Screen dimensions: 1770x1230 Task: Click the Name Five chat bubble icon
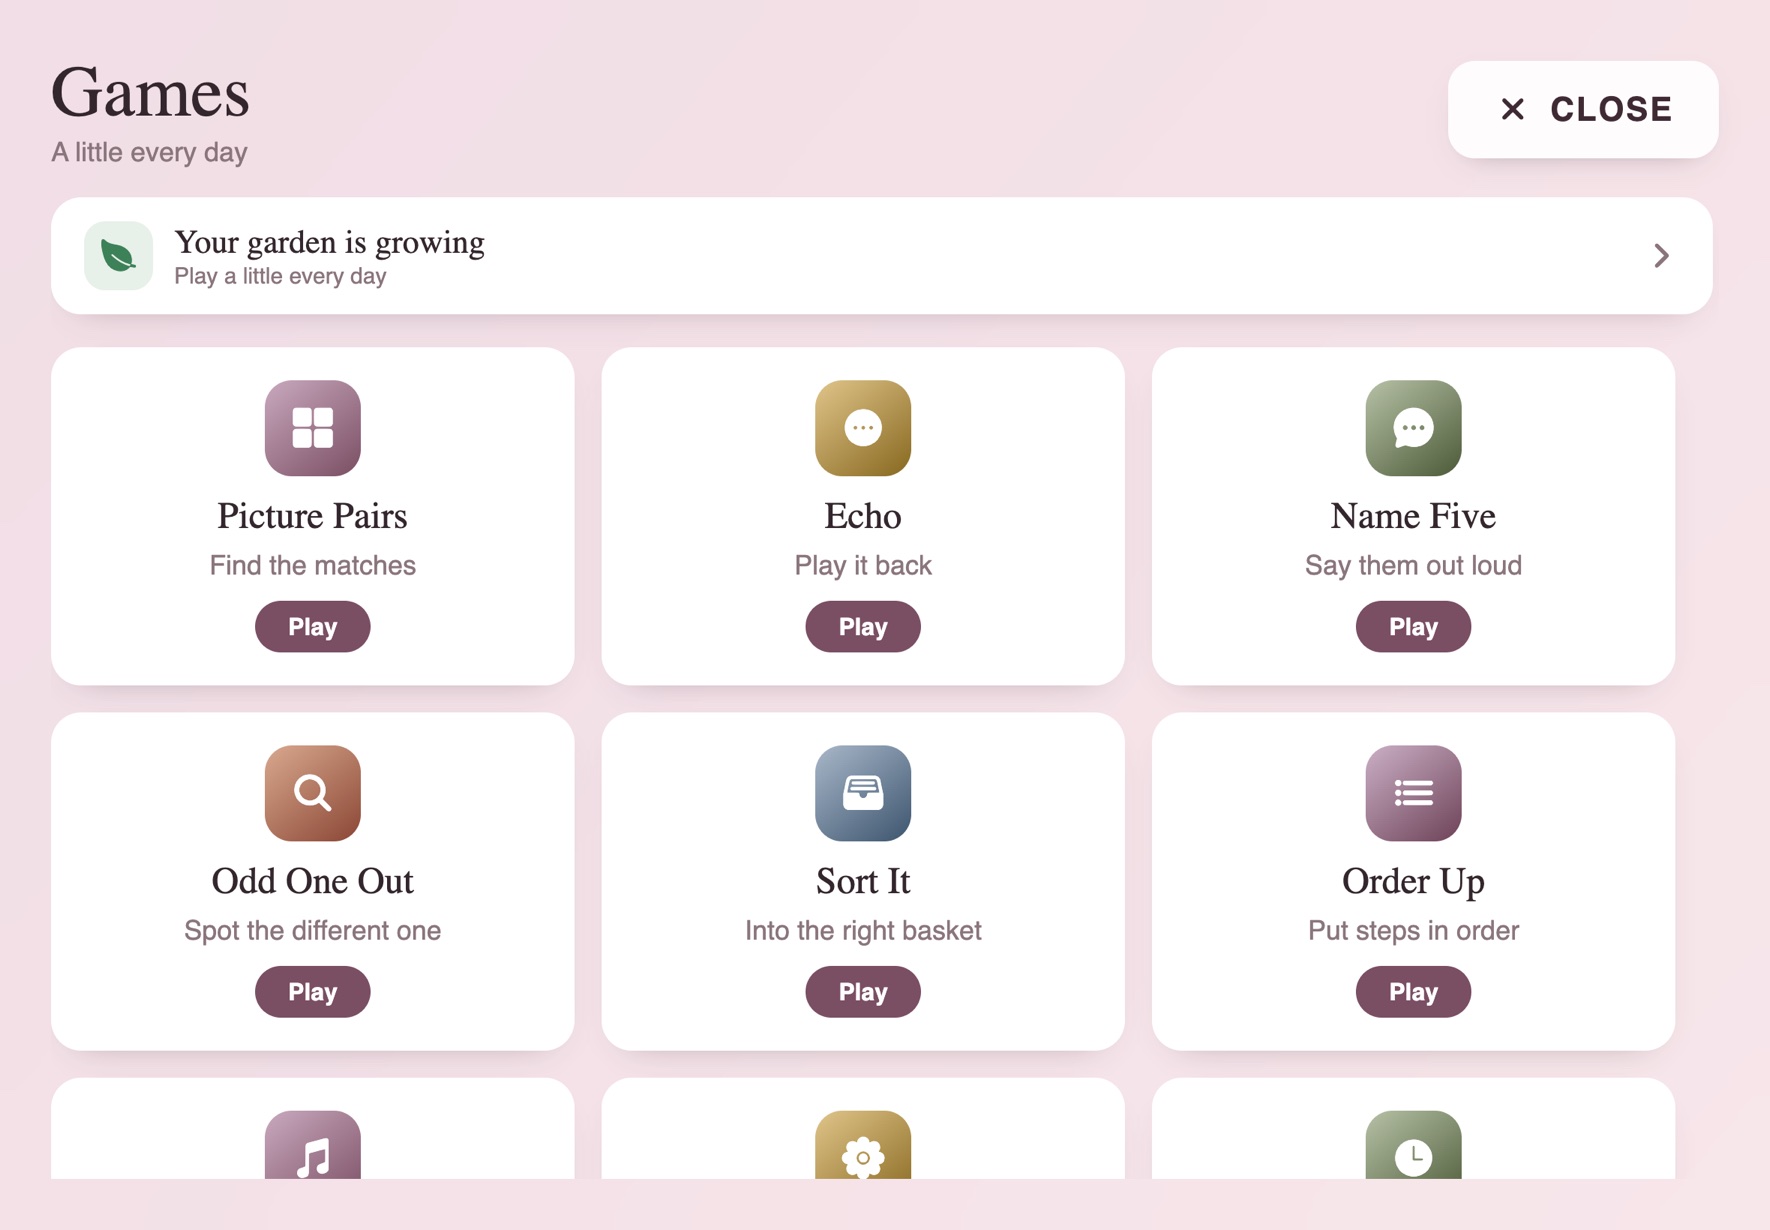coord(1413,428)
